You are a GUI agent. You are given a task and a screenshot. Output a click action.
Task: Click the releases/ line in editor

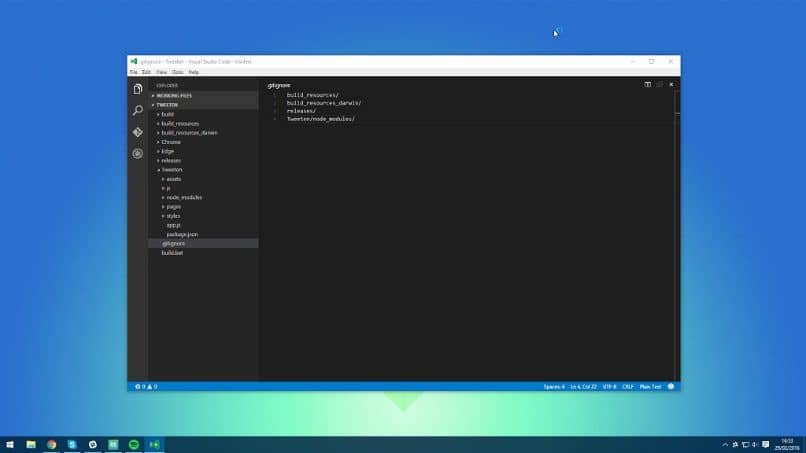click(x=301, y=111)
